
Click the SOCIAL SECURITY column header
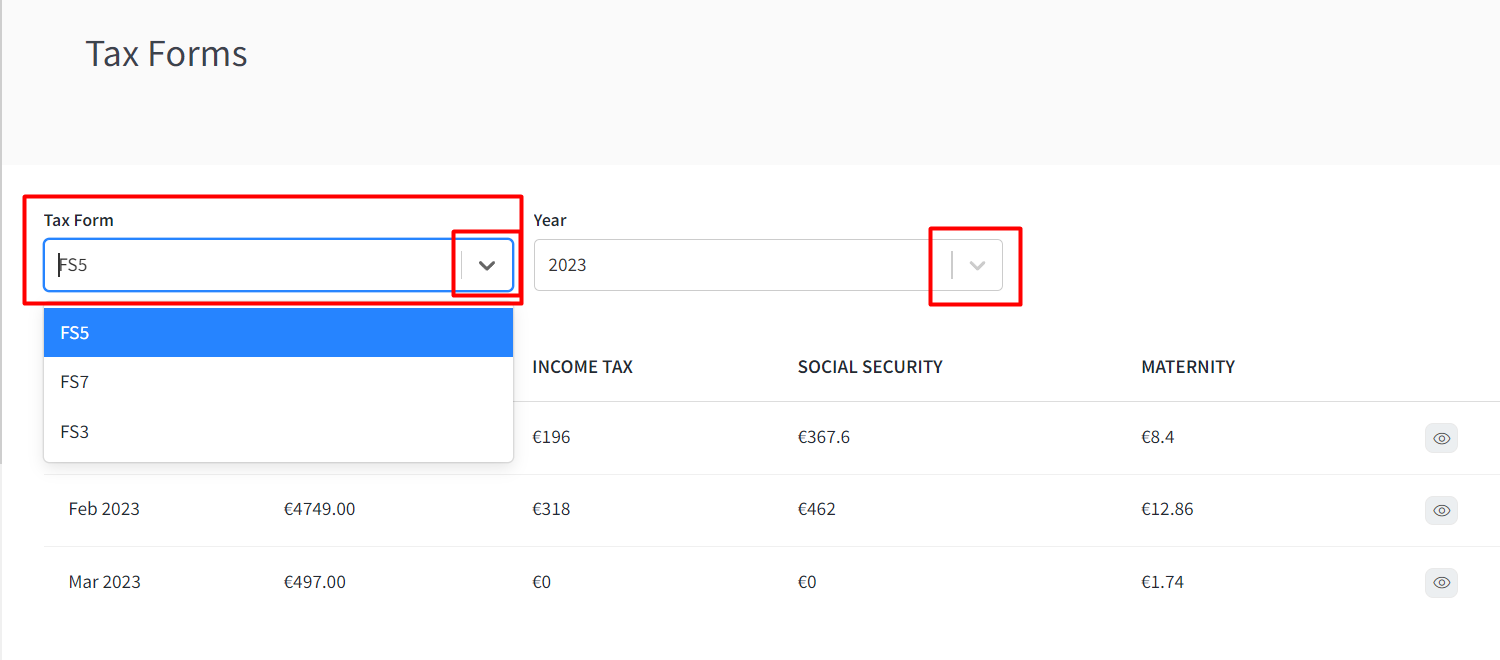coord(870,367)
